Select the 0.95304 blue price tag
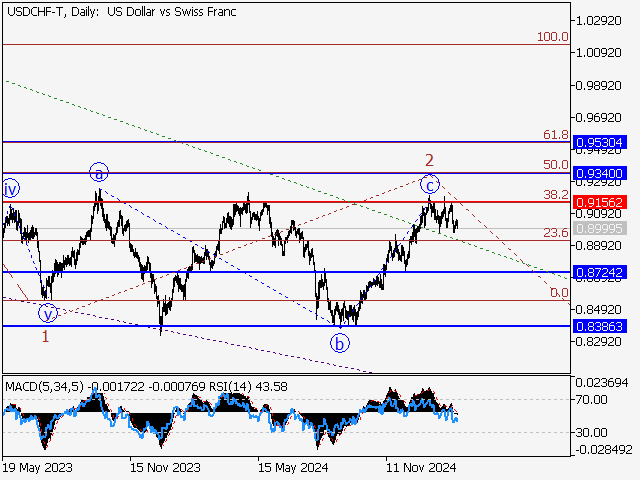 point(600,143)
